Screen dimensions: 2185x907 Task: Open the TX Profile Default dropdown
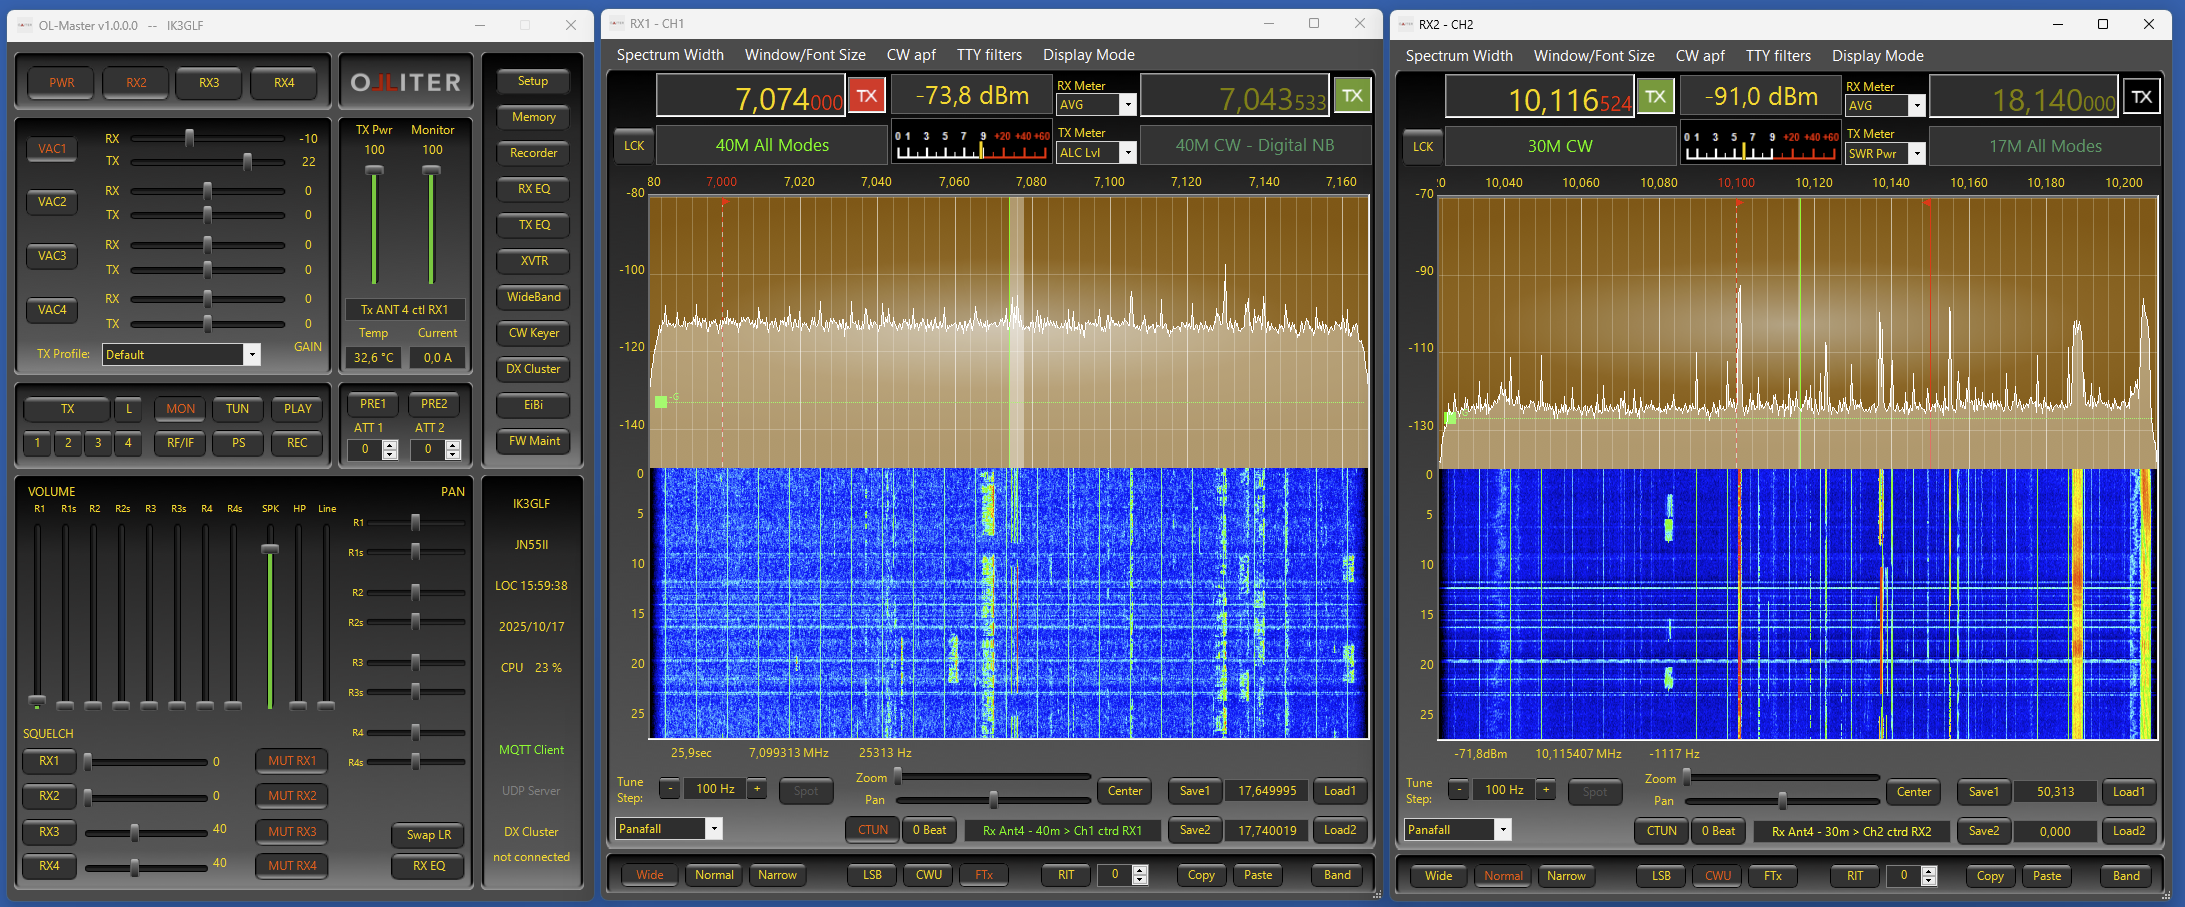point(252,355)
